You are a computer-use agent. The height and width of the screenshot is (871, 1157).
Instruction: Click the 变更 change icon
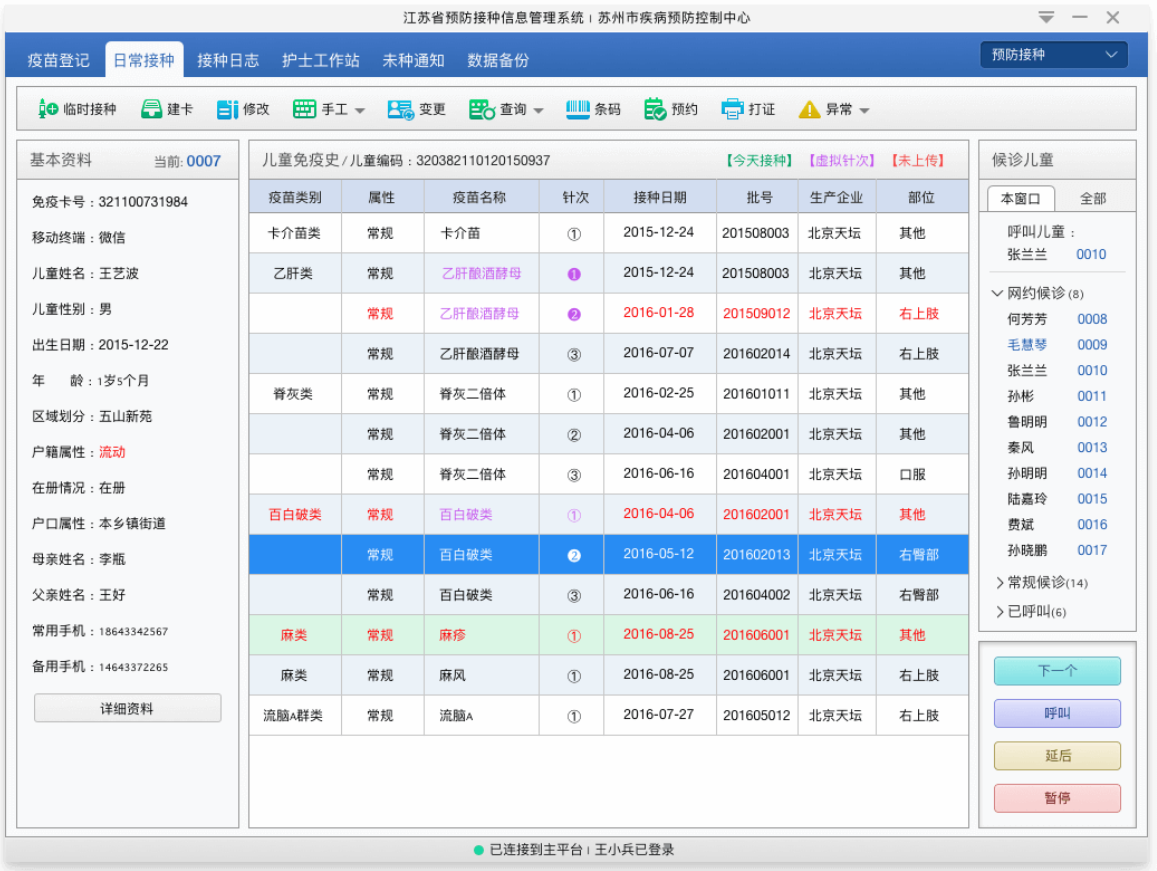point(401,109)
